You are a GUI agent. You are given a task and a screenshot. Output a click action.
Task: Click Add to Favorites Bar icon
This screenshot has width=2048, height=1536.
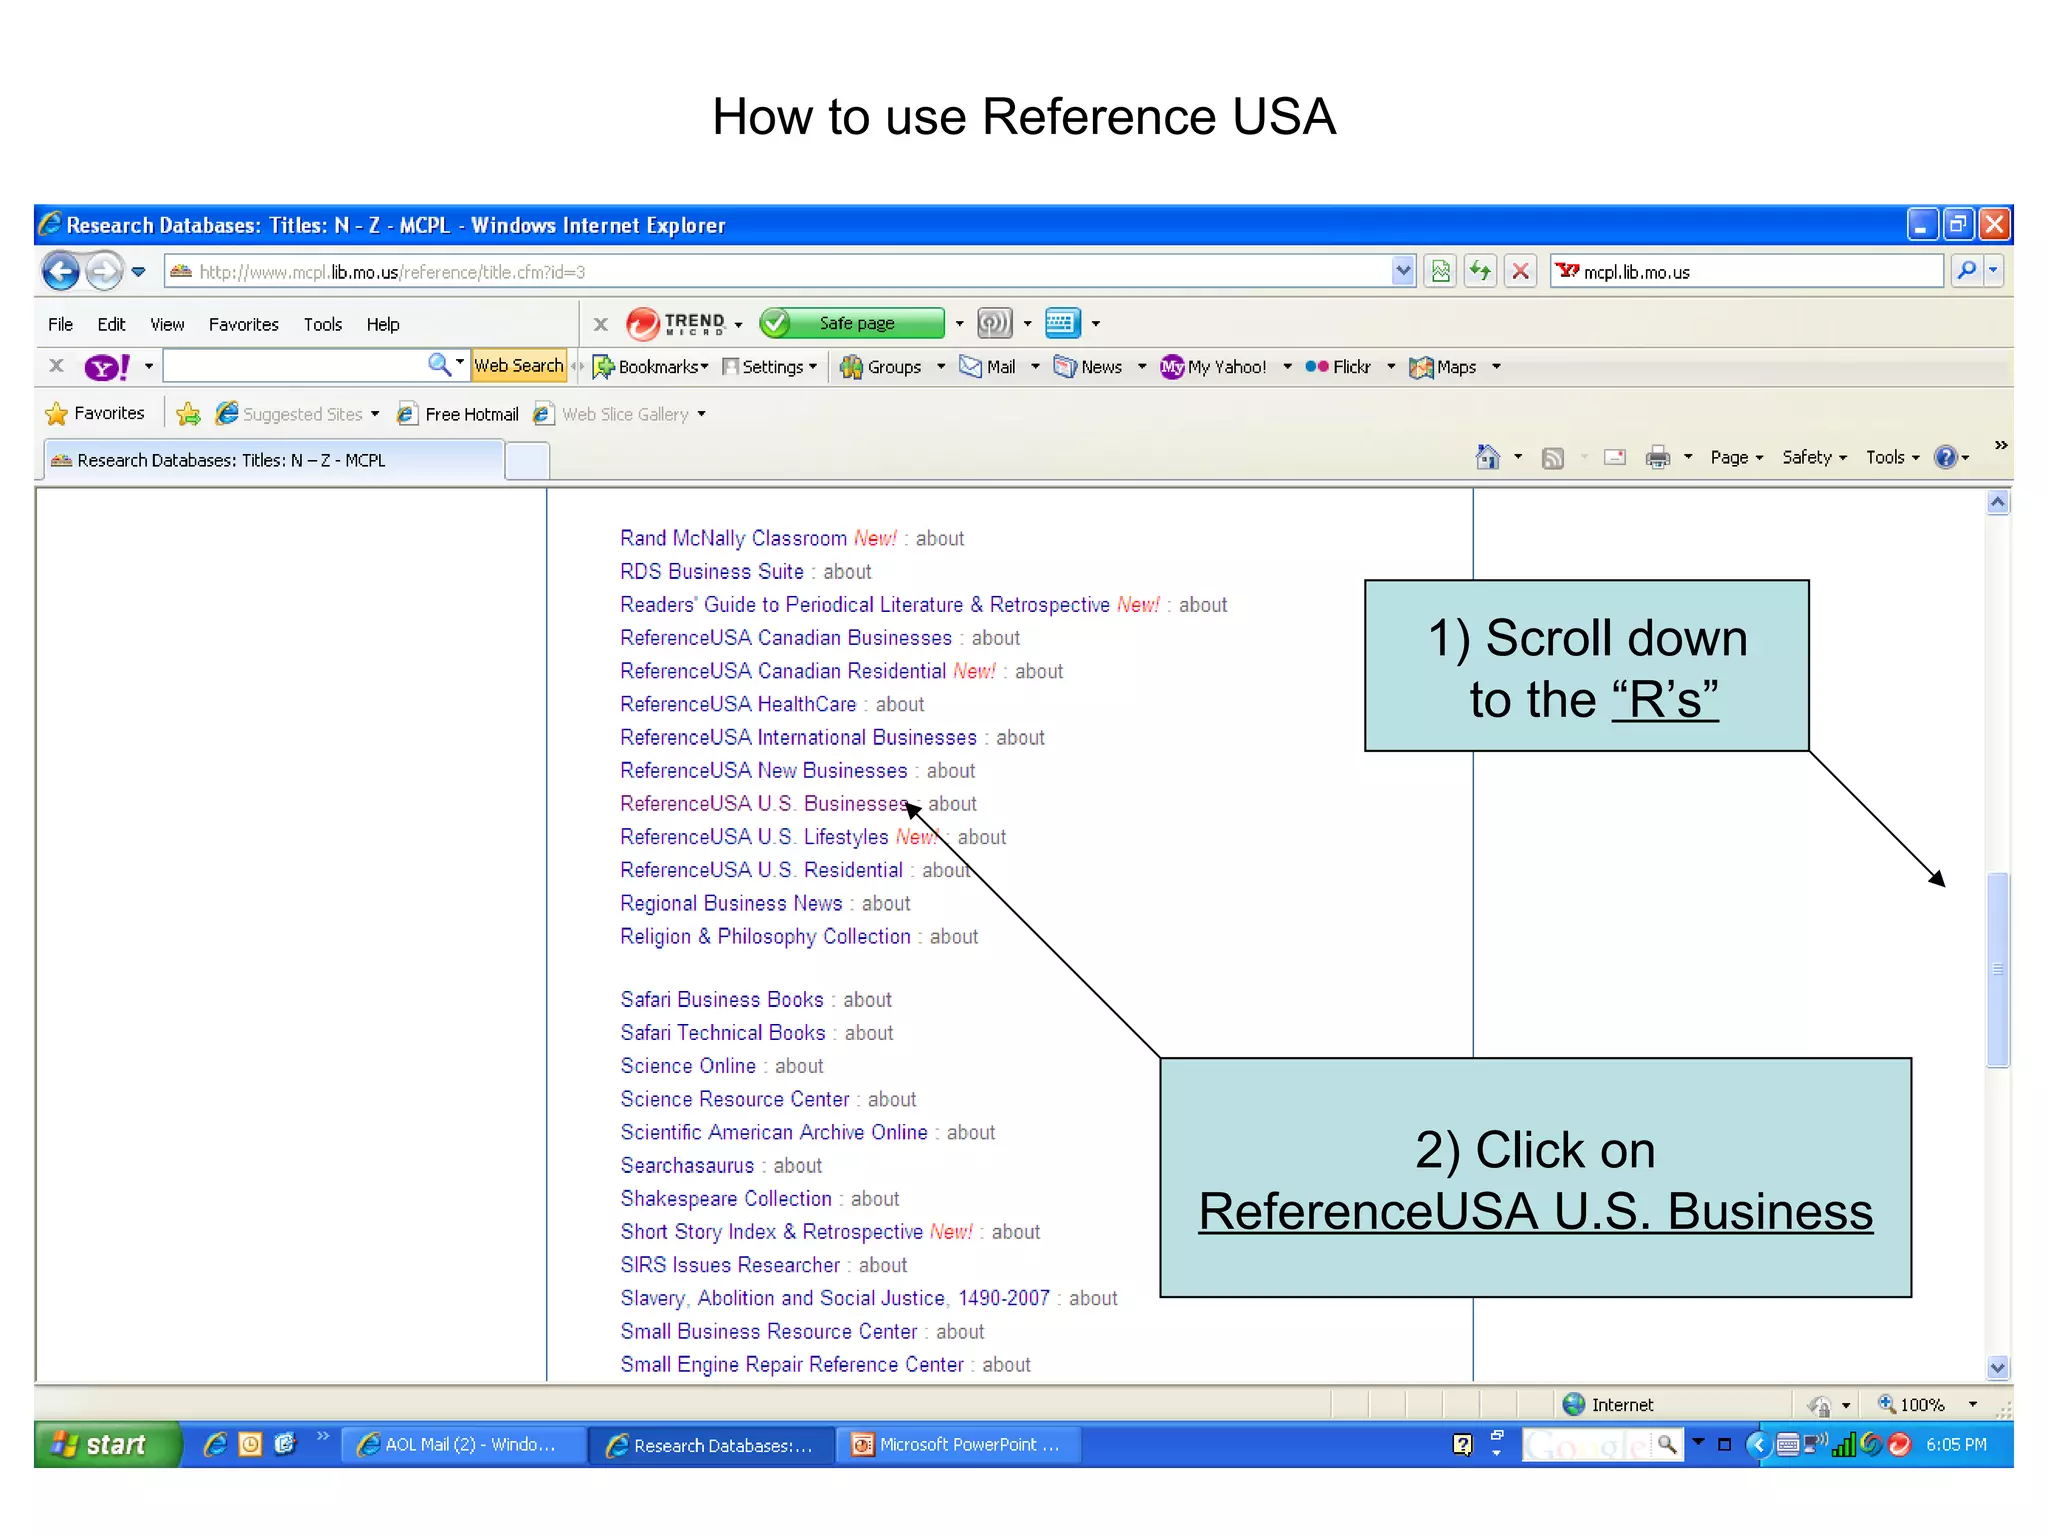(x=188, y=413)
